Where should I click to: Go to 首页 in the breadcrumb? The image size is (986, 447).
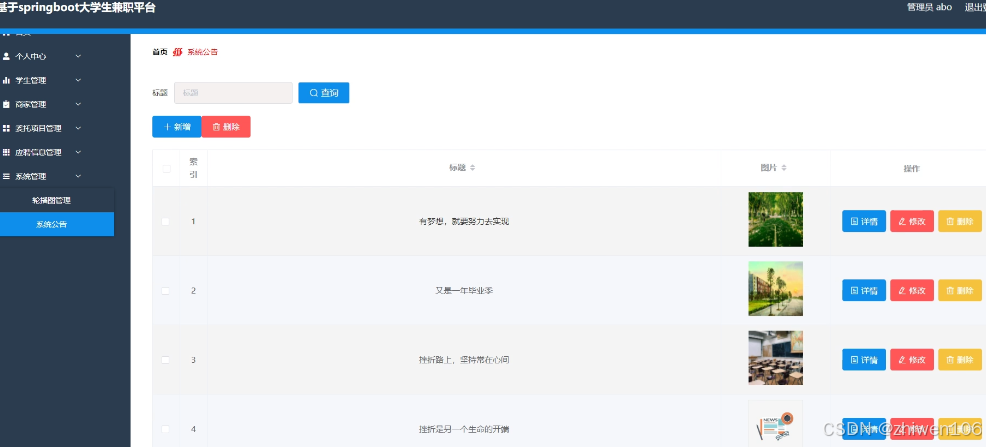pyautogui.click(x=160, y=52)
